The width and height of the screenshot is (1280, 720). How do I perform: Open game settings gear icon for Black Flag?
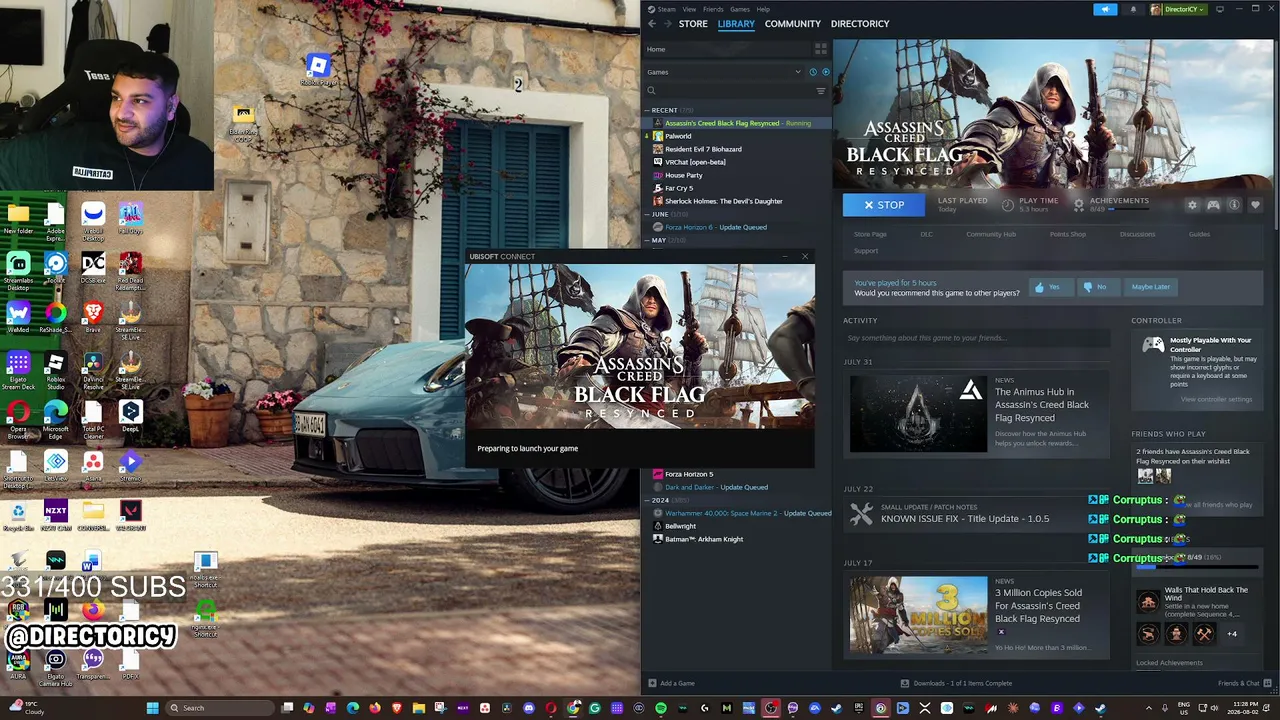(1192, 205)
